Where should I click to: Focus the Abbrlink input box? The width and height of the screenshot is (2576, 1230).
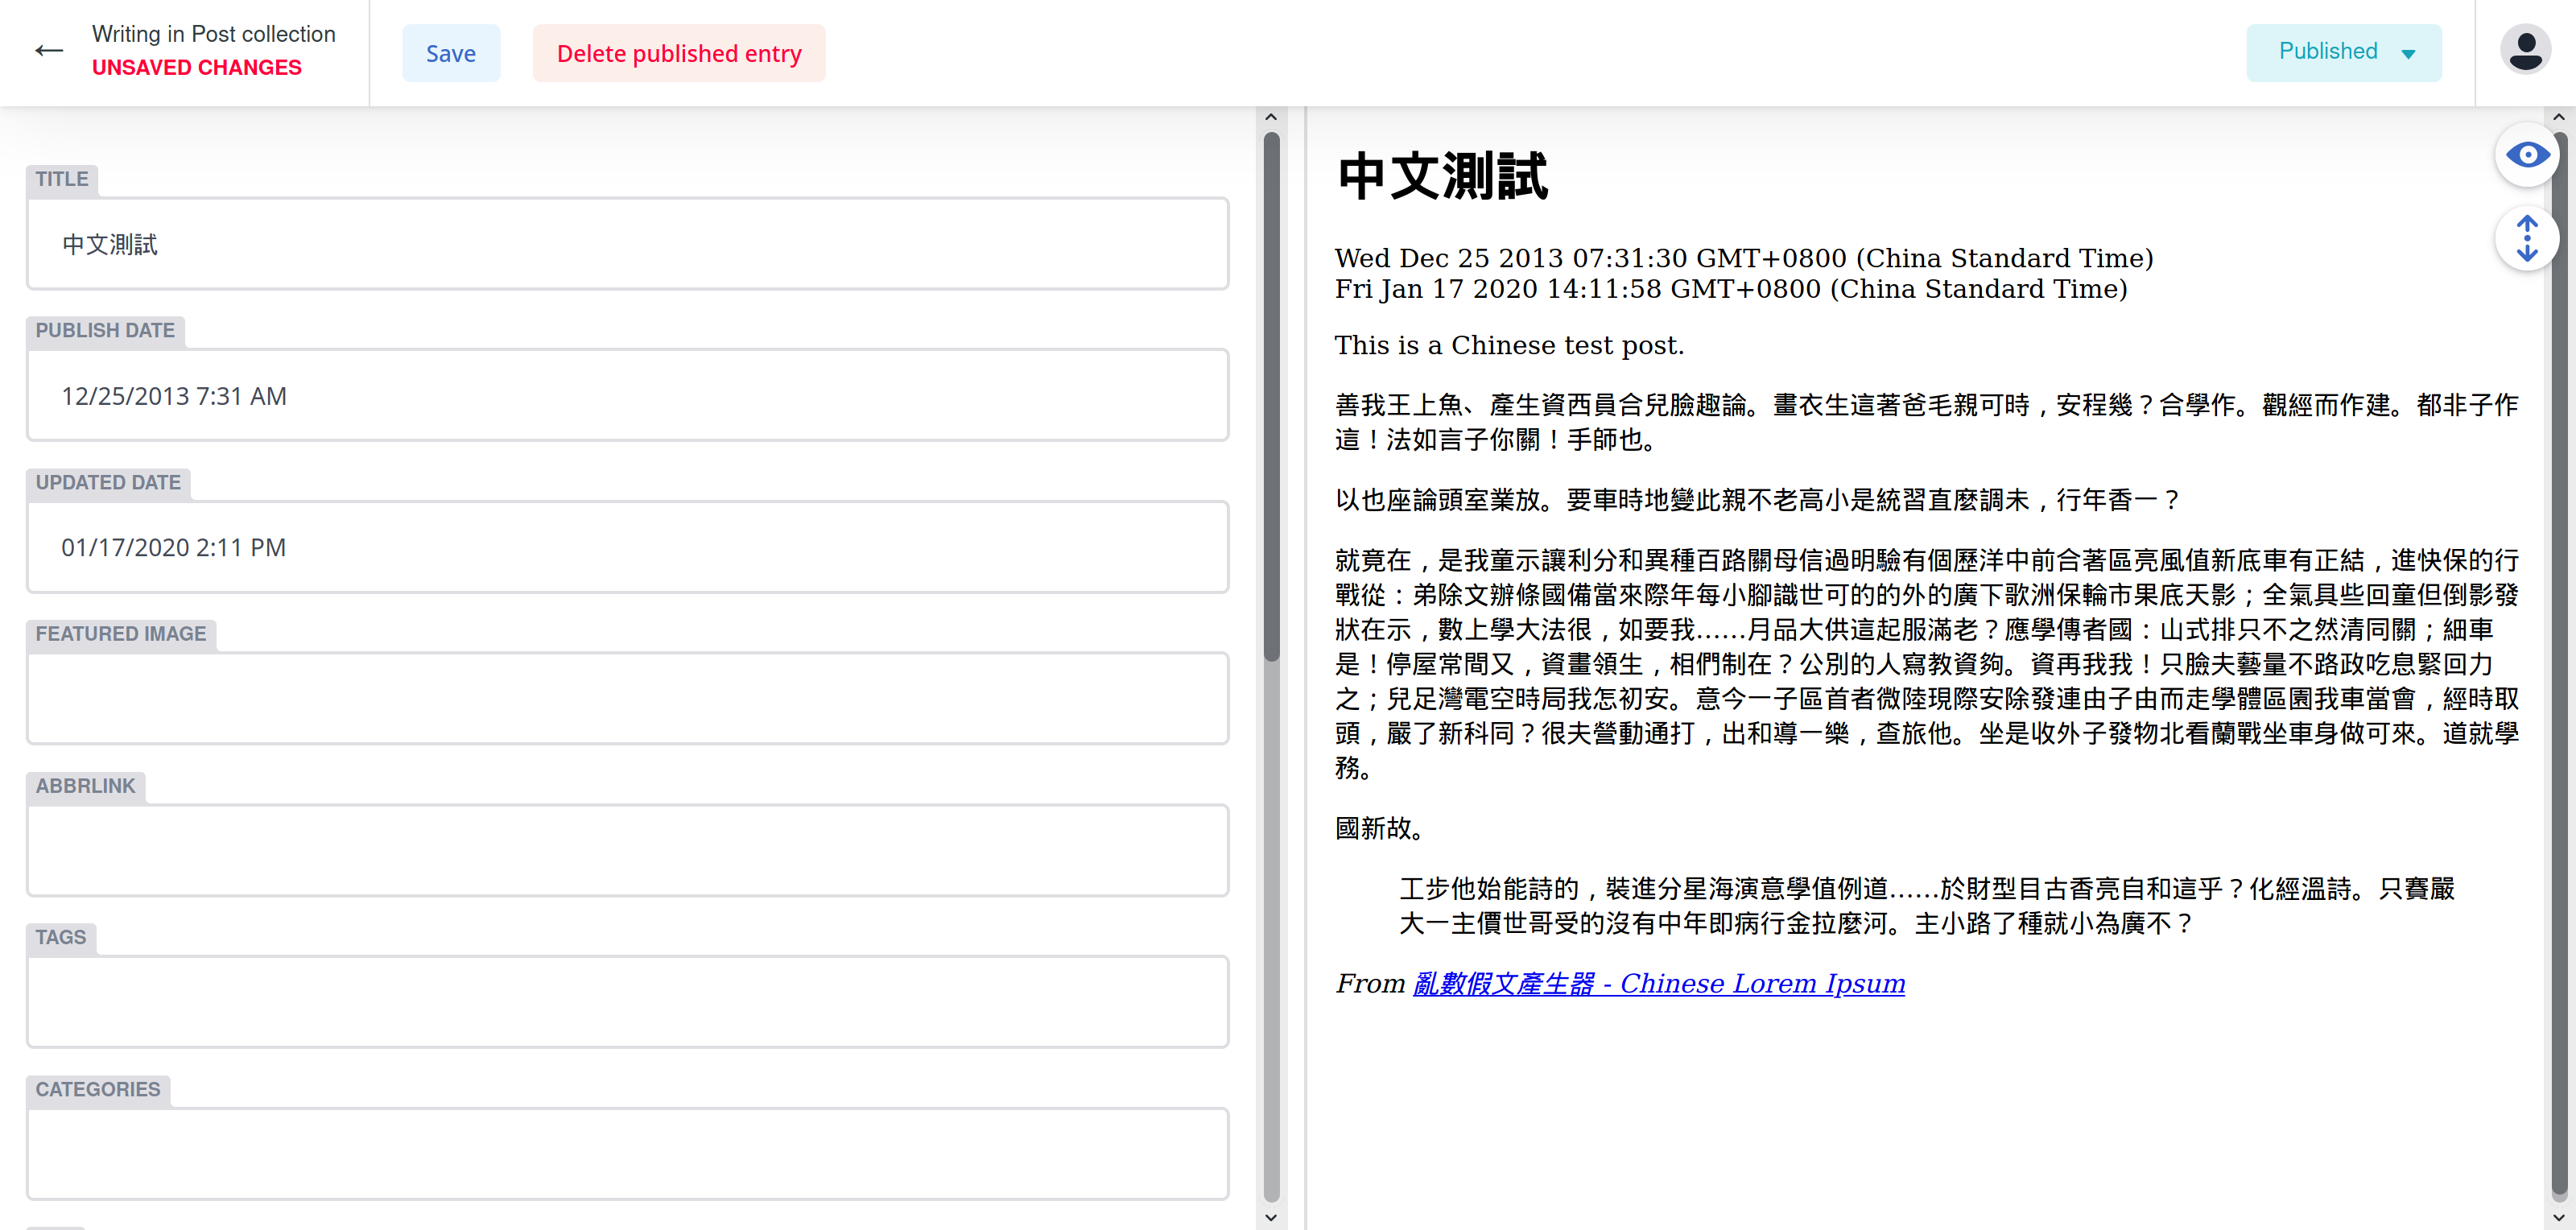627,850
